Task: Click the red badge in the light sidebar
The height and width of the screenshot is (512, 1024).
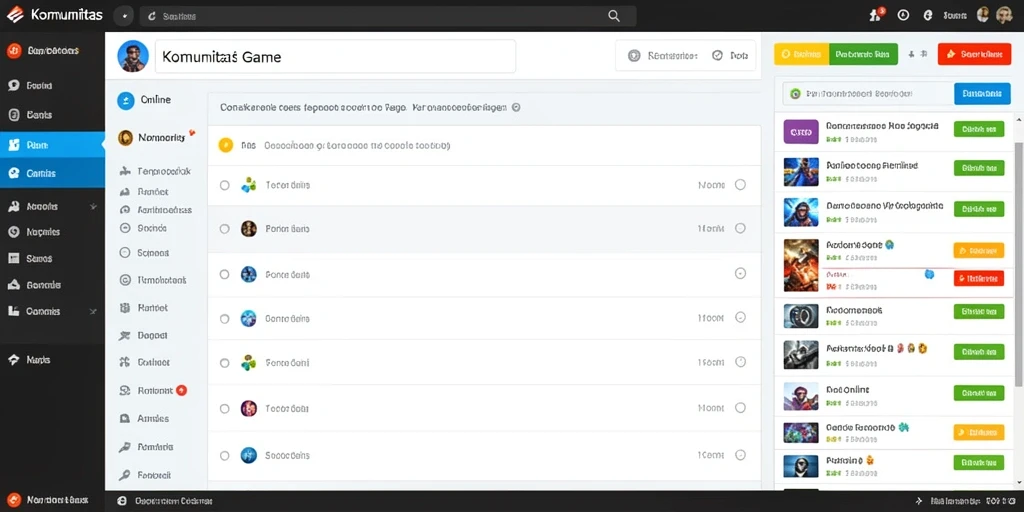Action: pos(182,391)
